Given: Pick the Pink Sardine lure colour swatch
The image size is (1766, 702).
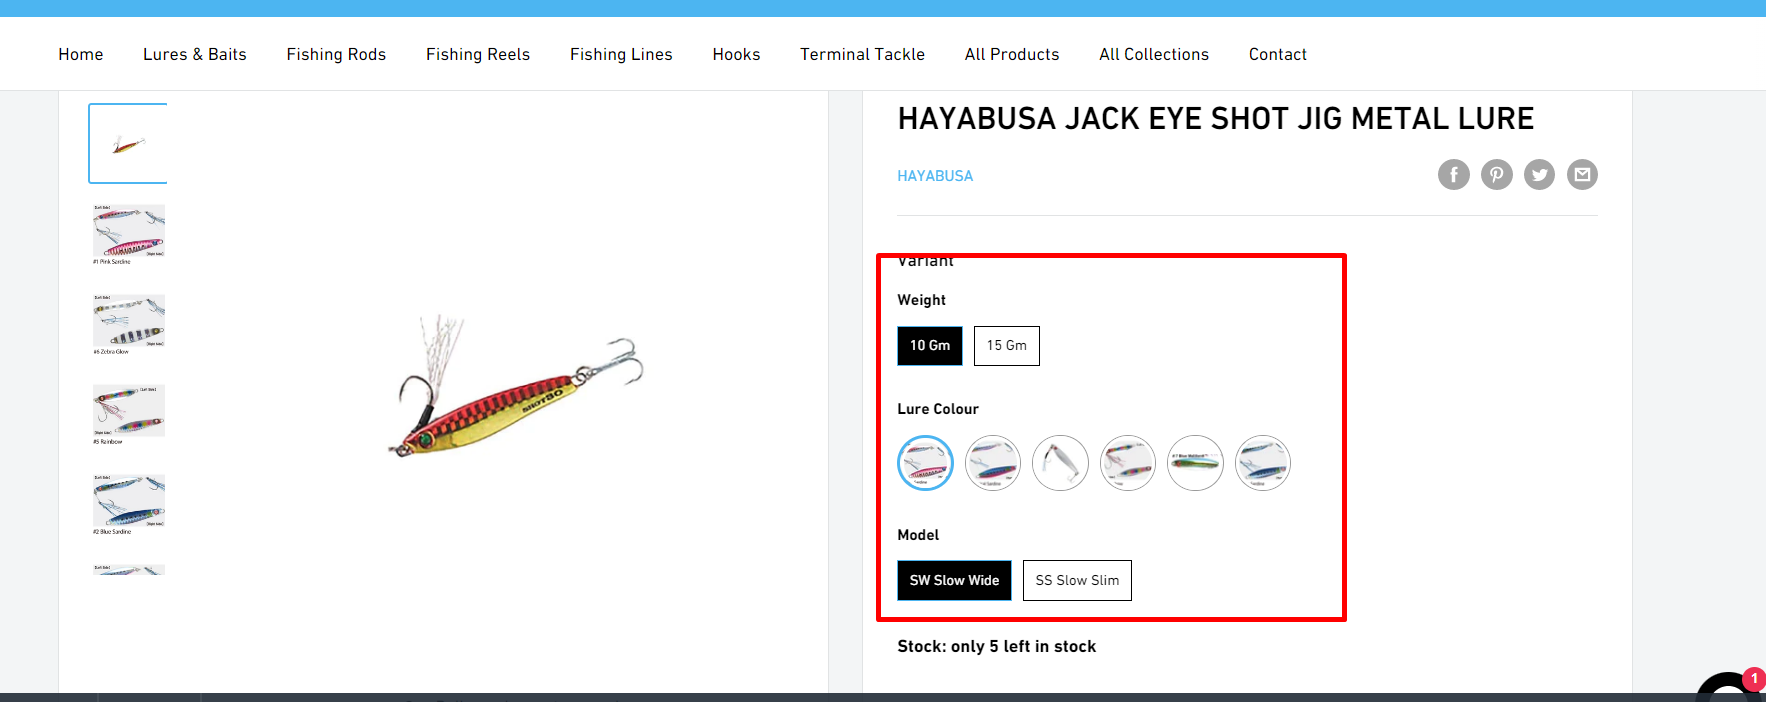Looking at the screenshot, I should (x=925, y=463).
